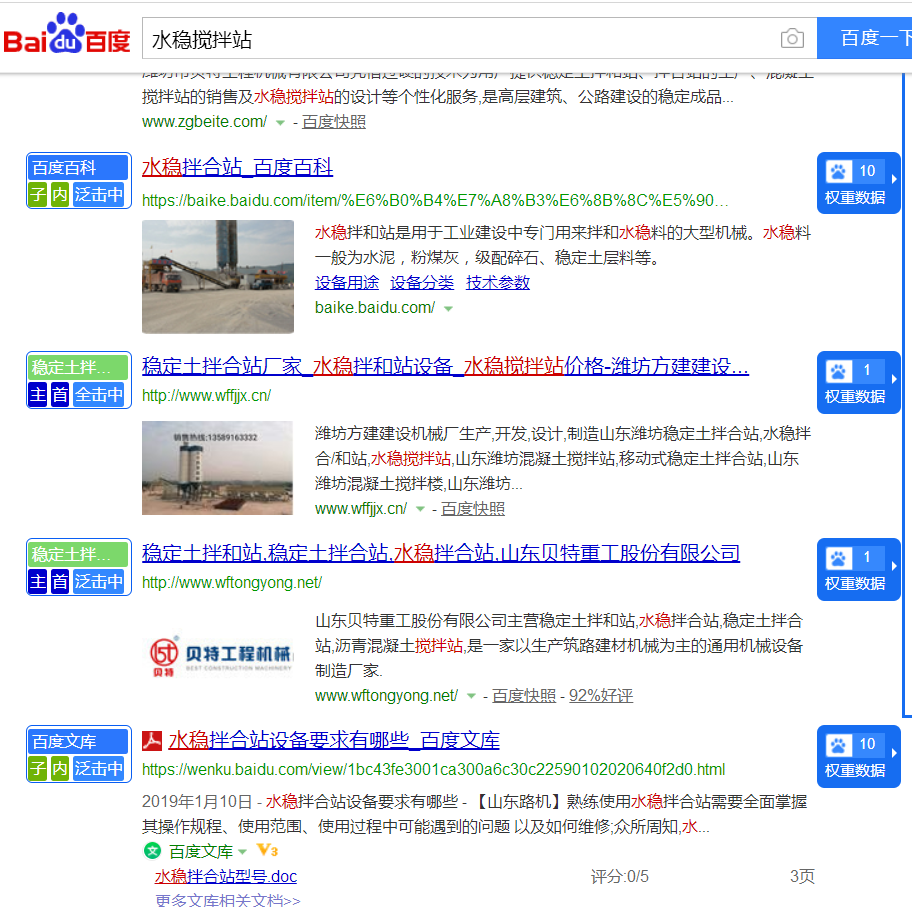Click the 内 tag under the 百度百科 badge
The width and height of the screenshot is (912, 907).
pyautogui.click(x=60, y=194)
